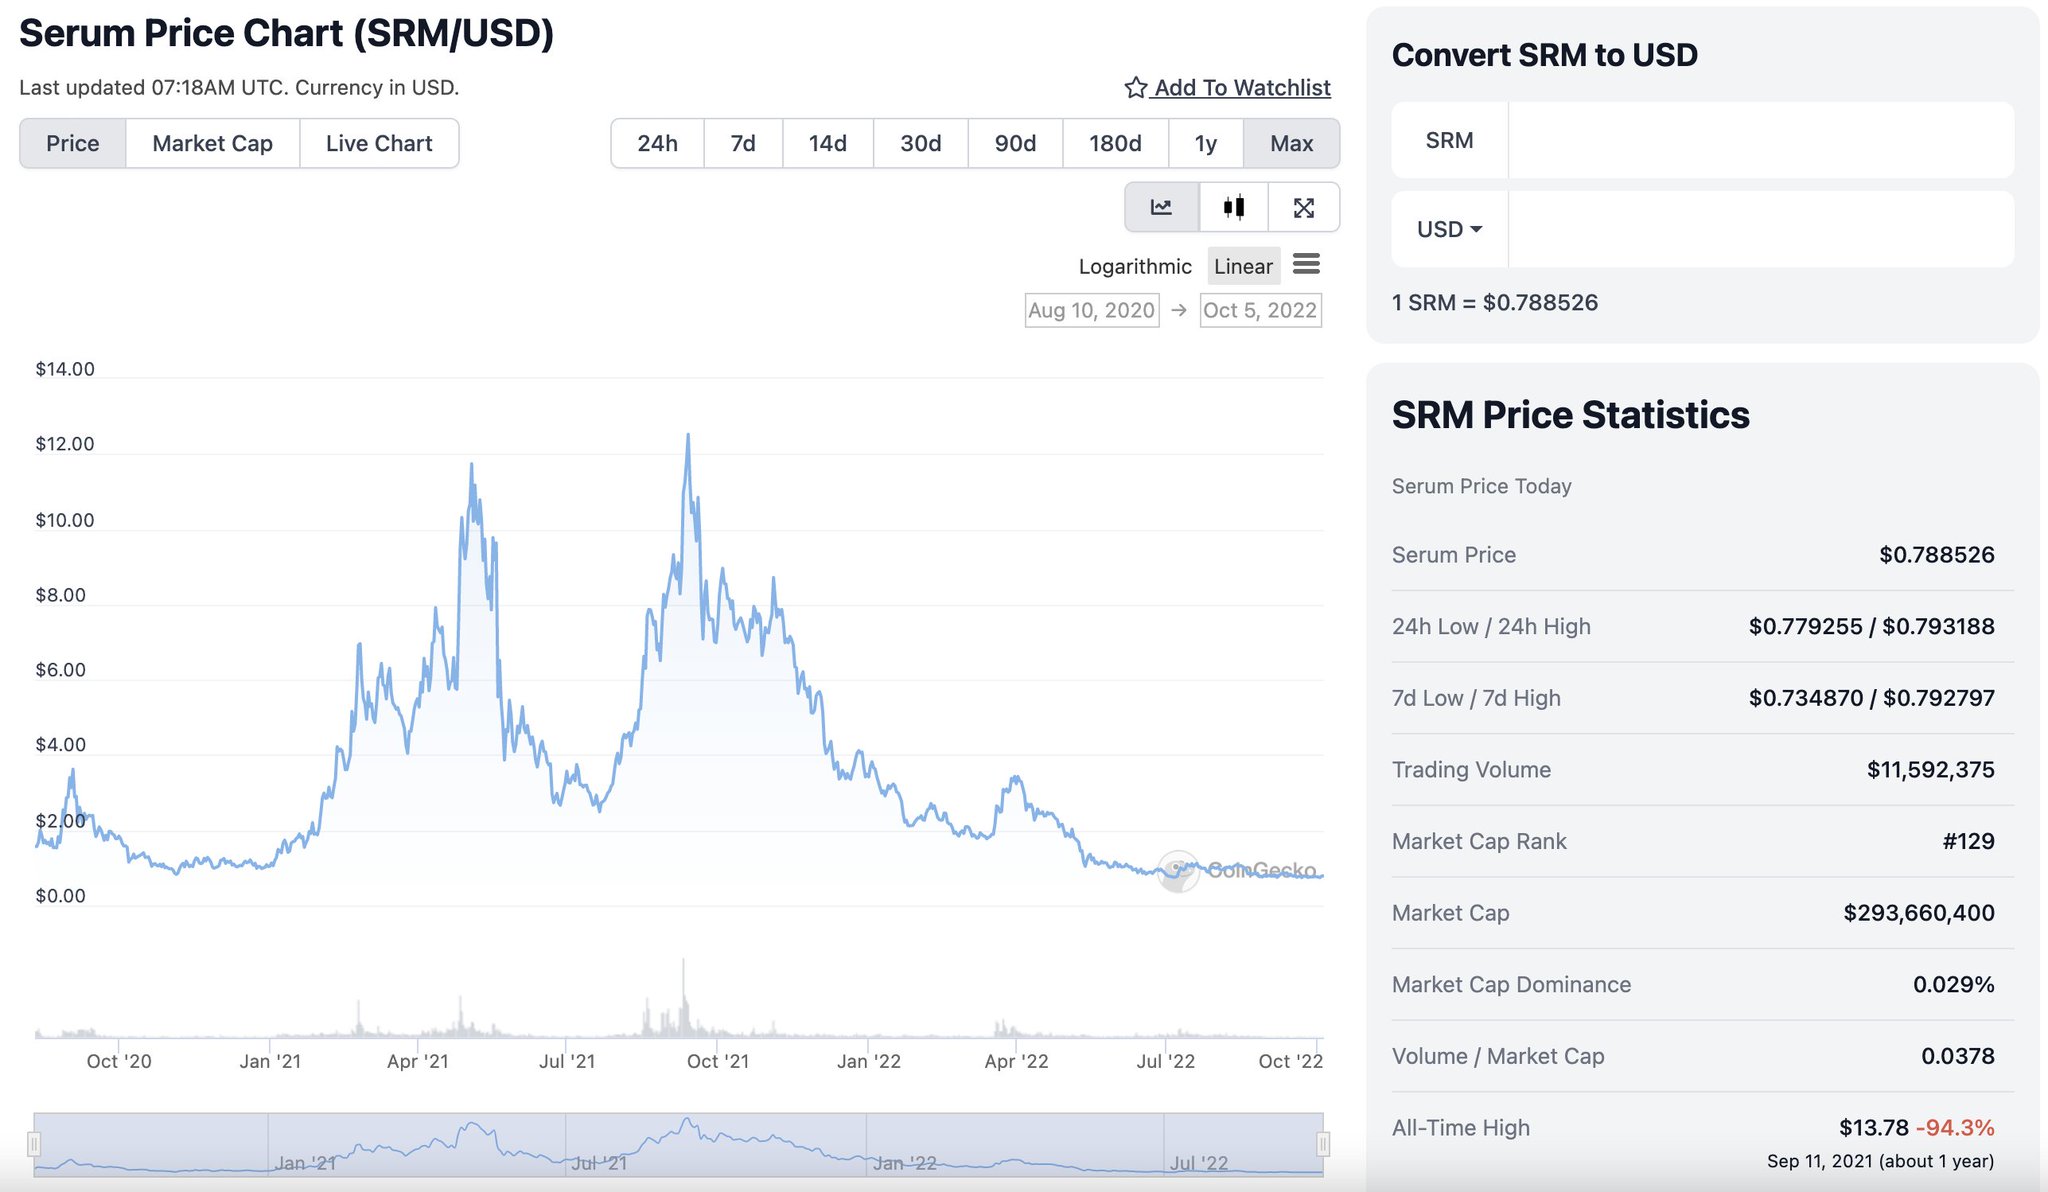Screen dimensions: 2048x1192
Task: Click the 24h Low / 24h High label
Action: click(1491, 627)
